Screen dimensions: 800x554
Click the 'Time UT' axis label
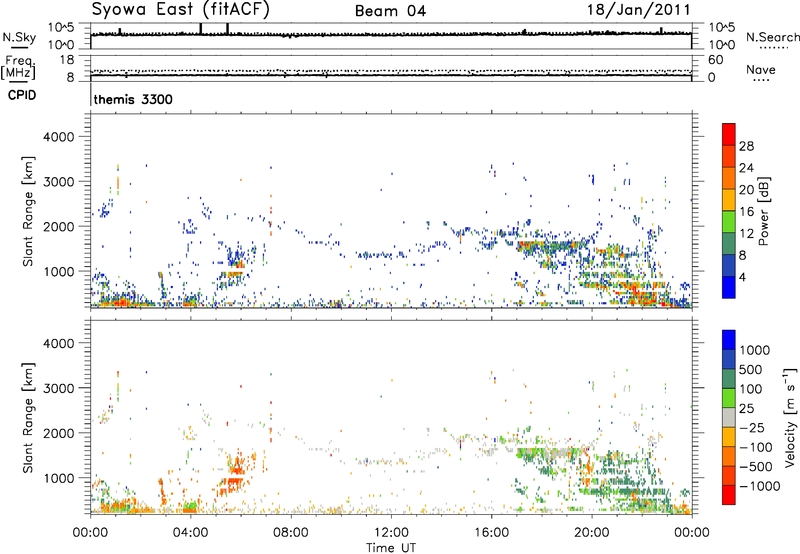click(391, 548)
